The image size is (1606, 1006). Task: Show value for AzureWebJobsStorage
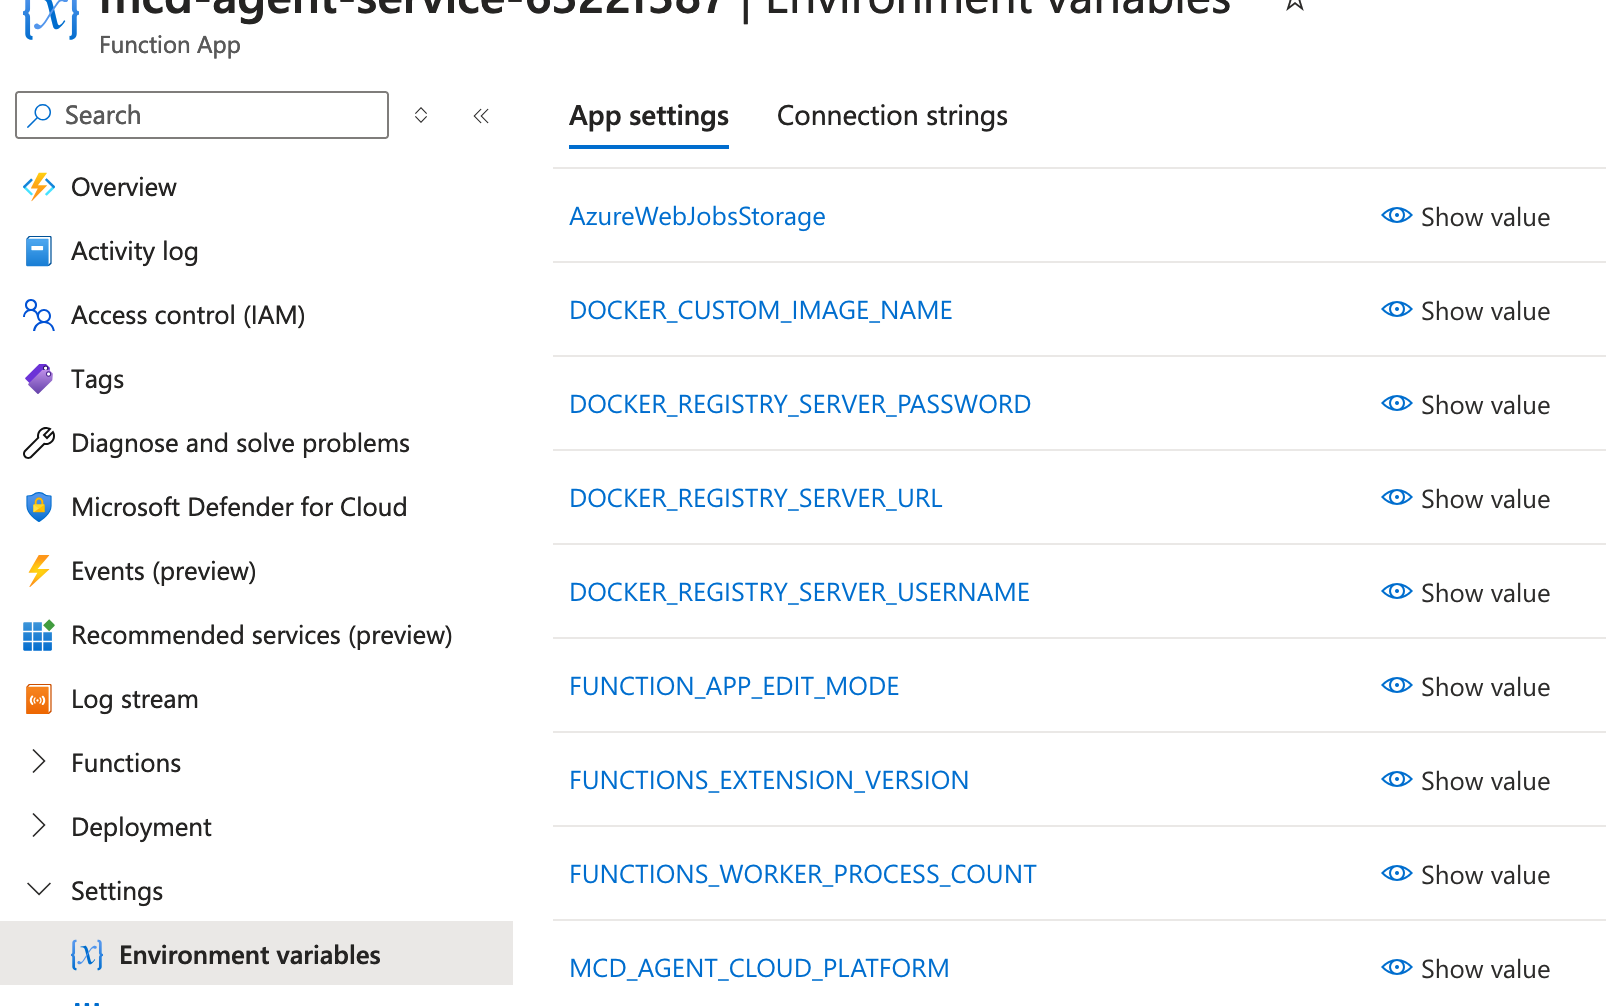(1465, 217)
